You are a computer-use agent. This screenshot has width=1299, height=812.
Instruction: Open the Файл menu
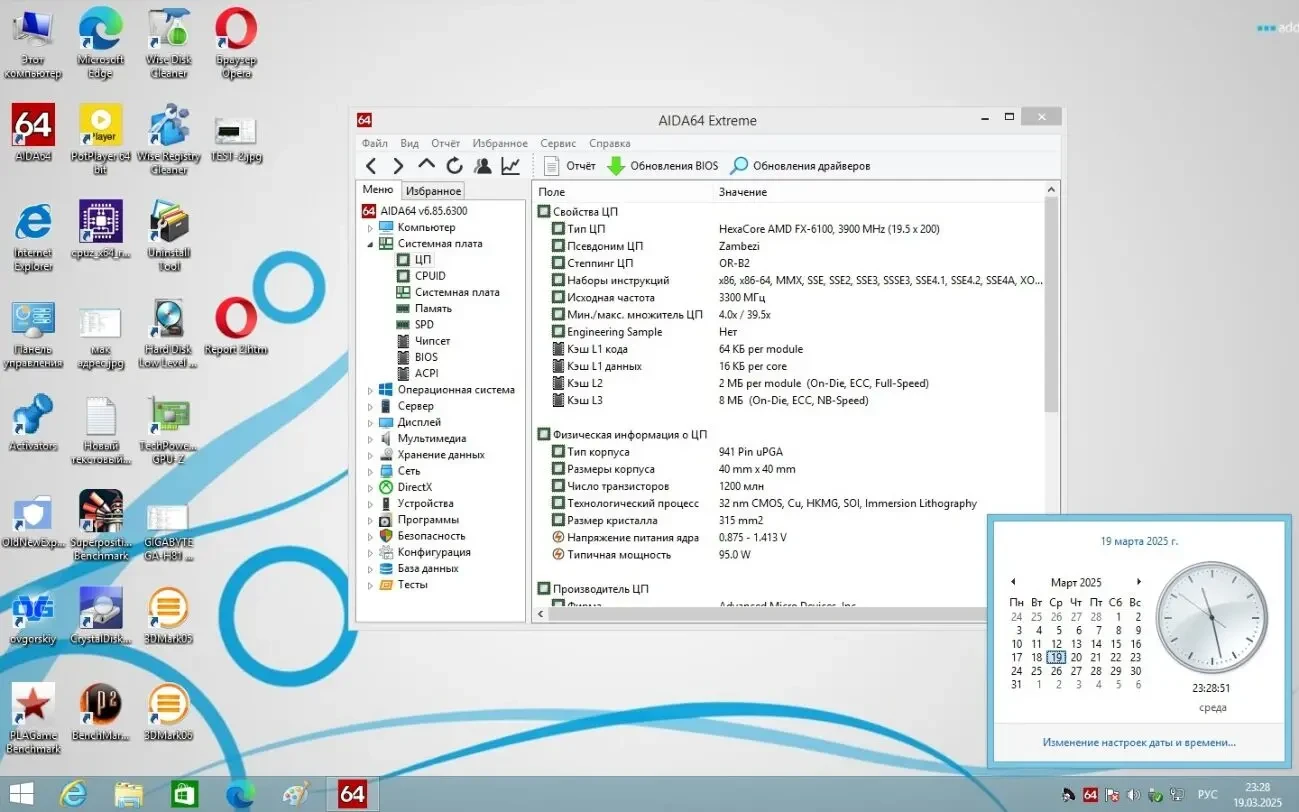coord(375,143)
